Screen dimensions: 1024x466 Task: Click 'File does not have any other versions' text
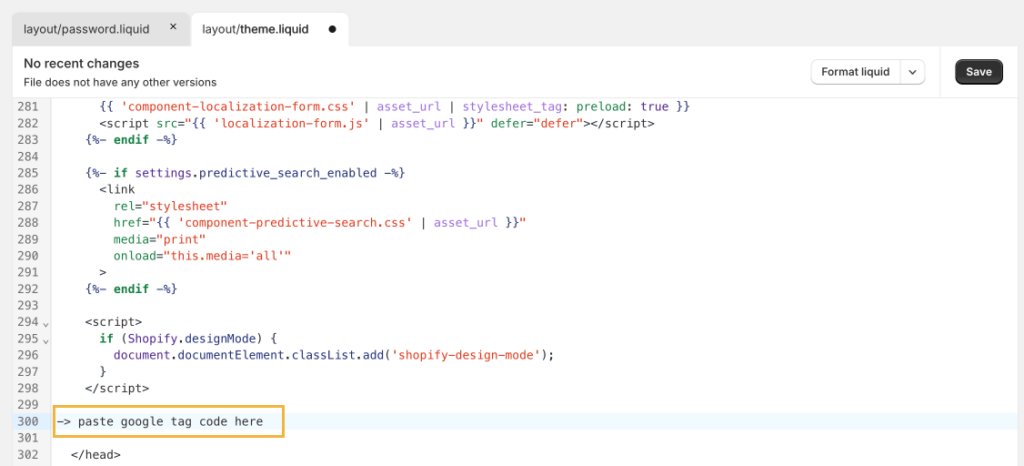pos(120,83)
